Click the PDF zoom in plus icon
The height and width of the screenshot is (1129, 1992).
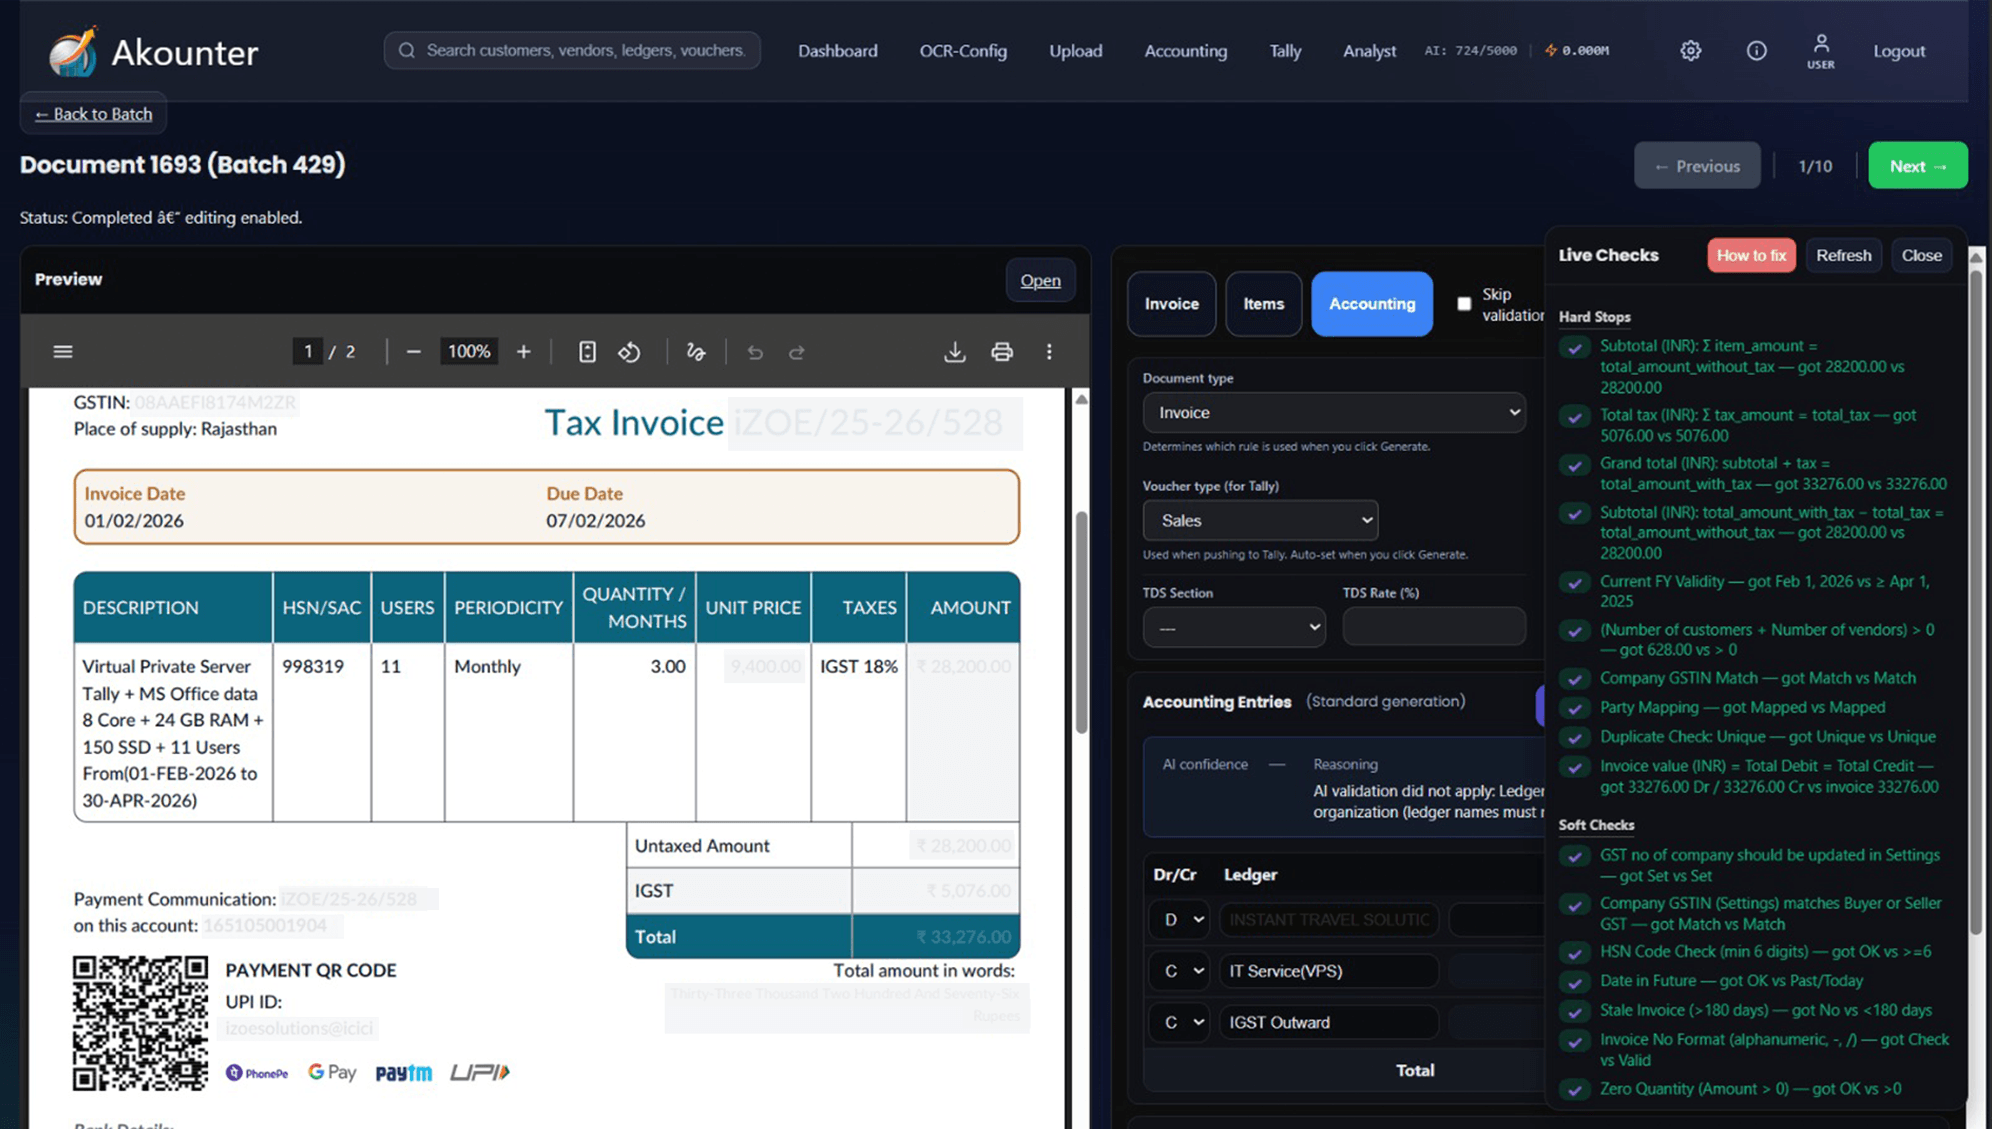pyautogui.click(x=523, y=351)
